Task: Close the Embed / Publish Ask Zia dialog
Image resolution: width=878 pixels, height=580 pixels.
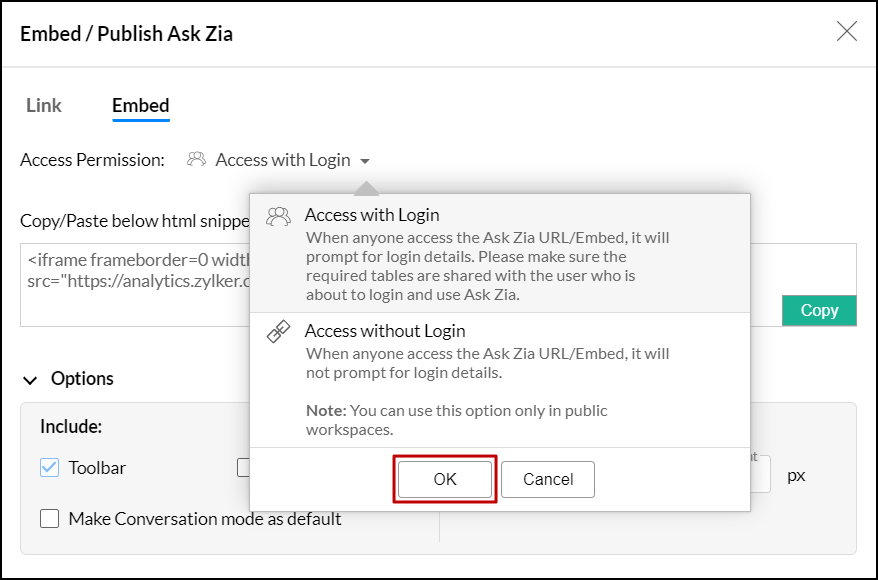Action: tap(846, 32)
